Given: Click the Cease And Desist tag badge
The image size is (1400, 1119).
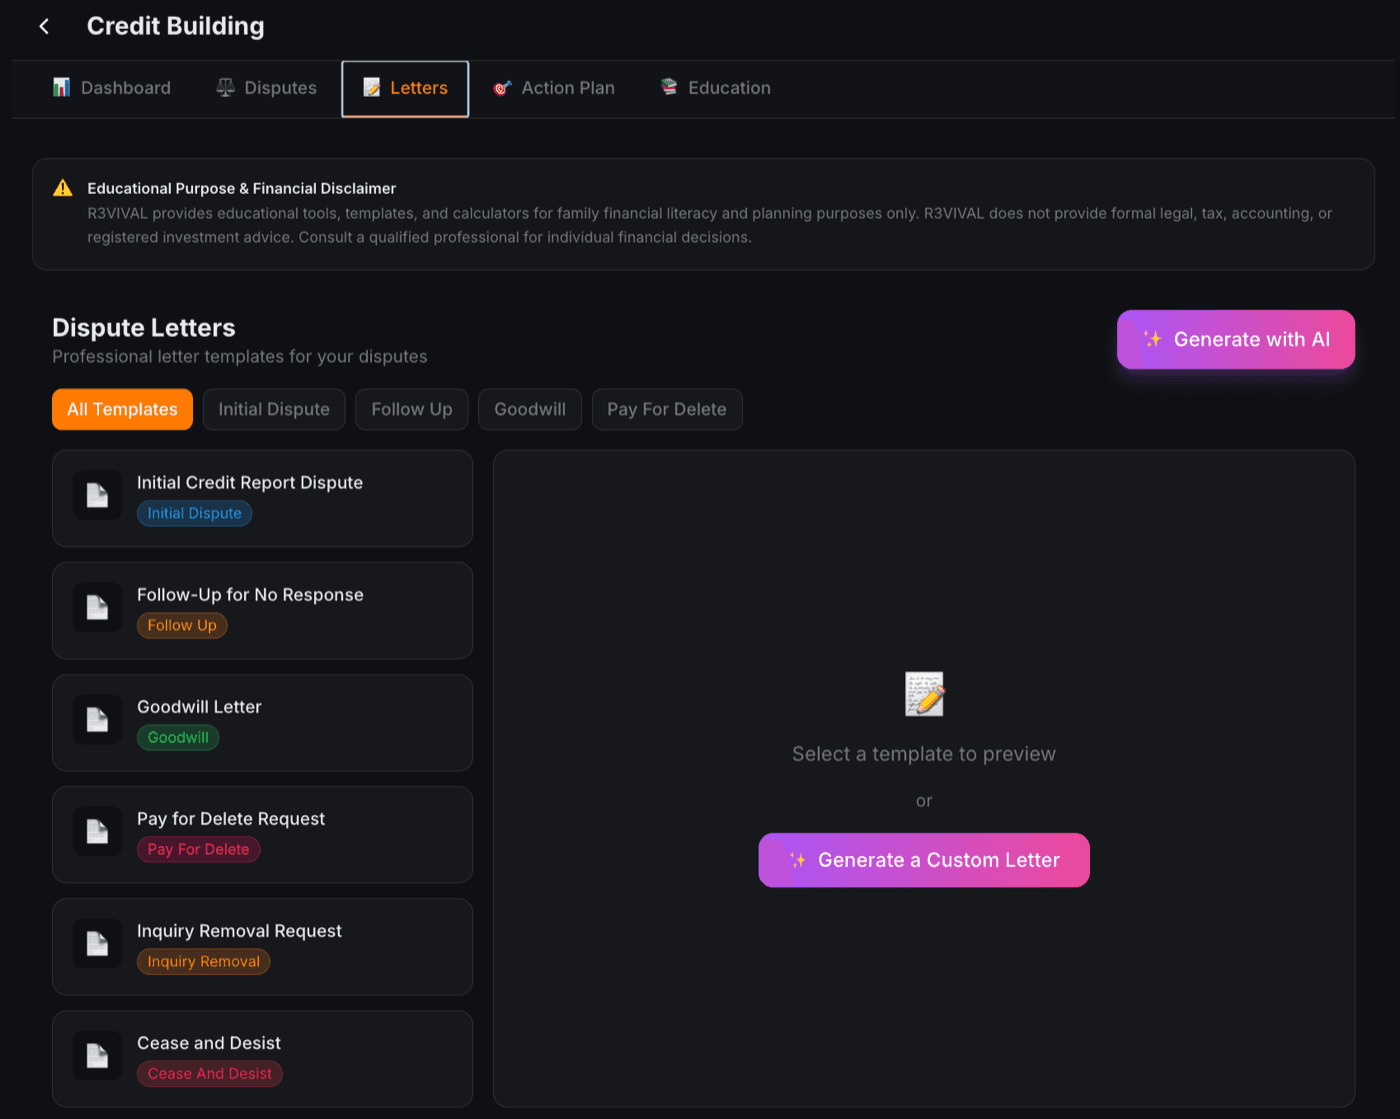Looking at the screenshot, I should [209, 1073].
